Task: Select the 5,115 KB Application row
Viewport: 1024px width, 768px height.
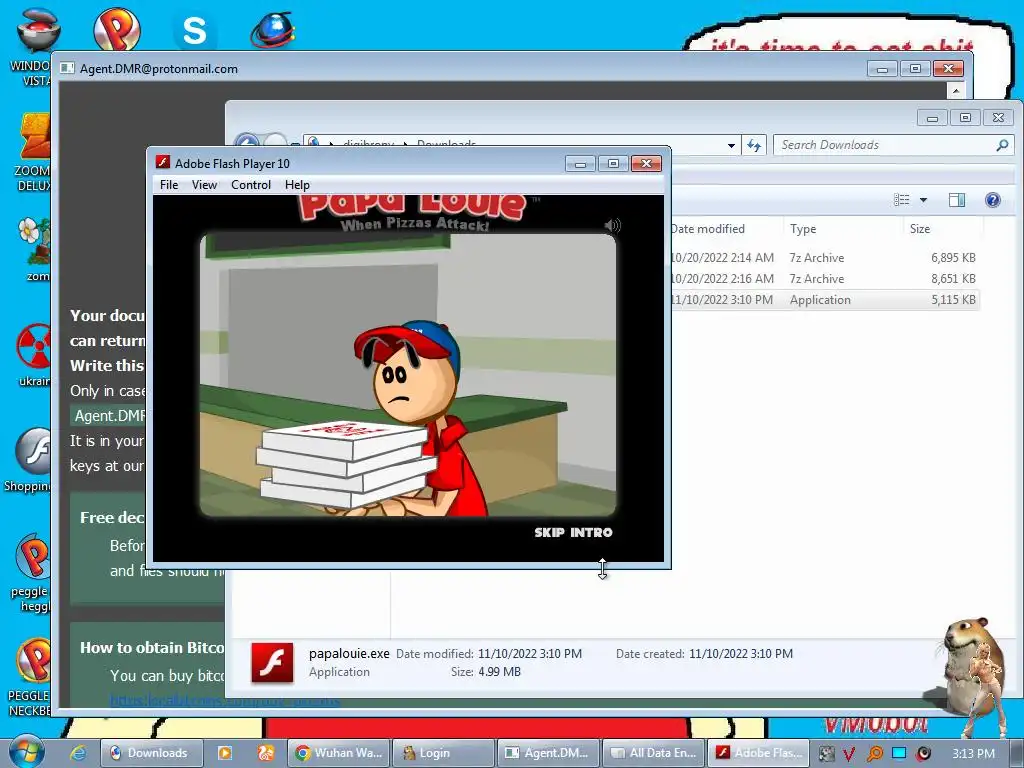Action: click(824, 300)
